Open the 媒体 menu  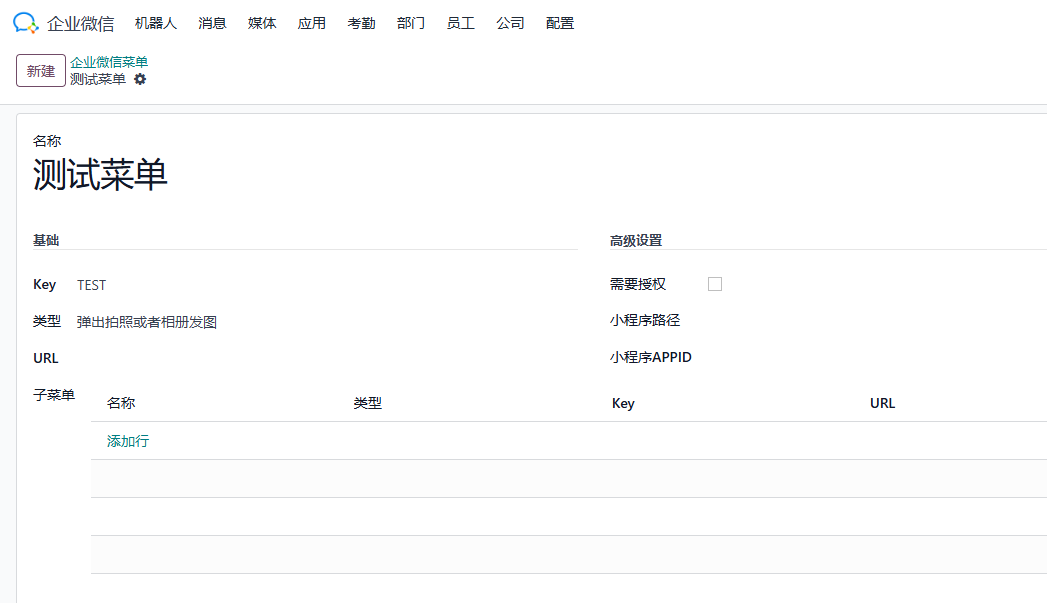(262, 23)
